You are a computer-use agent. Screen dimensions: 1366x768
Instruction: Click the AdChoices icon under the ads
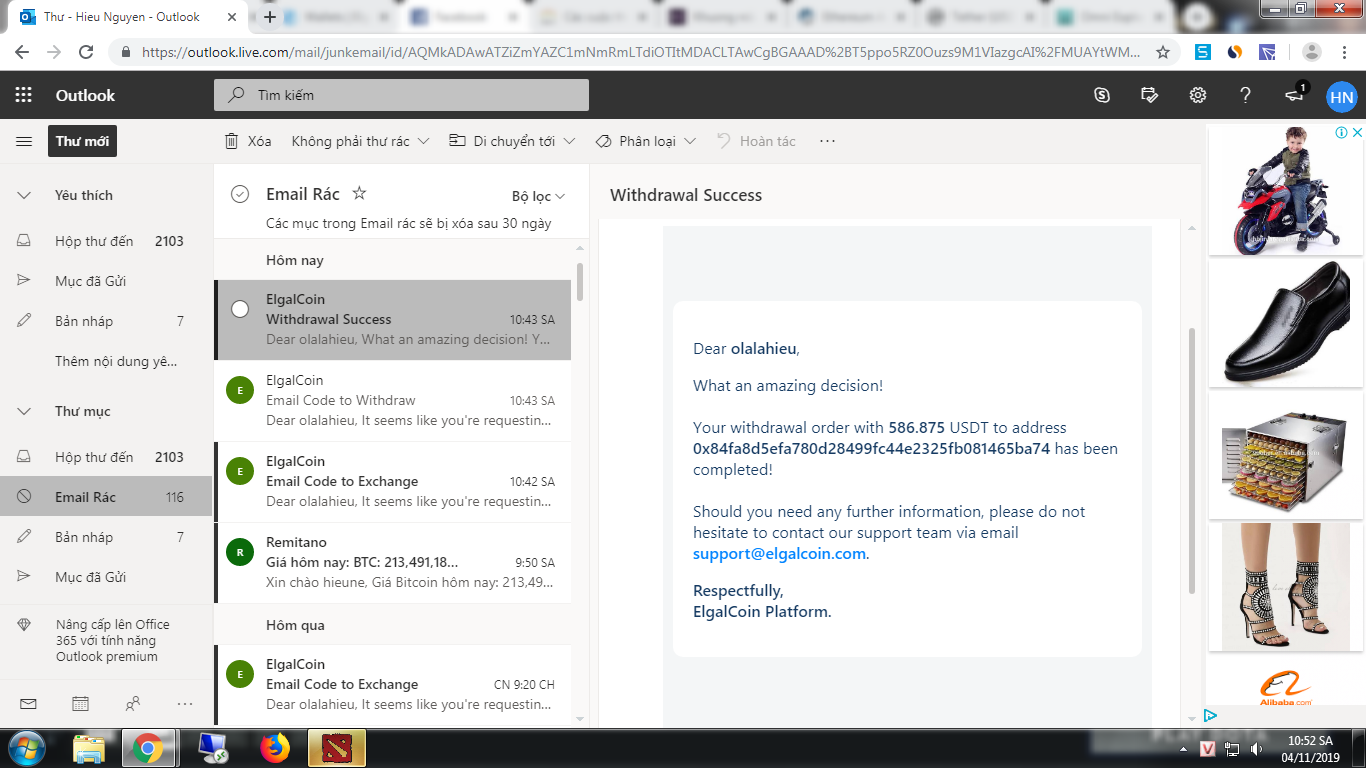[1210, 715]
